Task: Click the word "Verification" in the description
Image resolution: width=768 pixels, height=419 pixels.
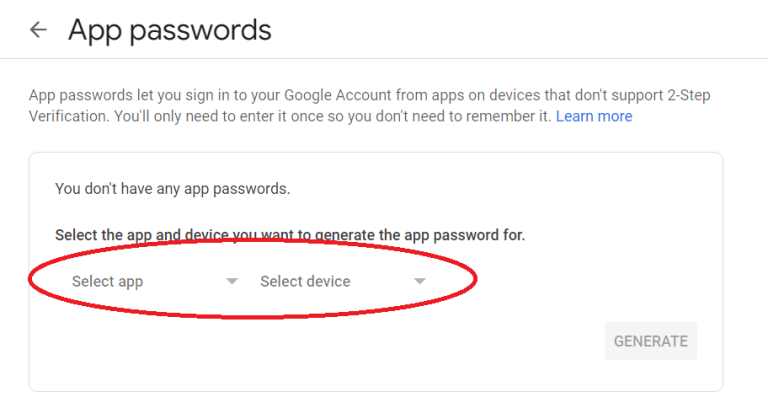Action: (x=68, y=116)
